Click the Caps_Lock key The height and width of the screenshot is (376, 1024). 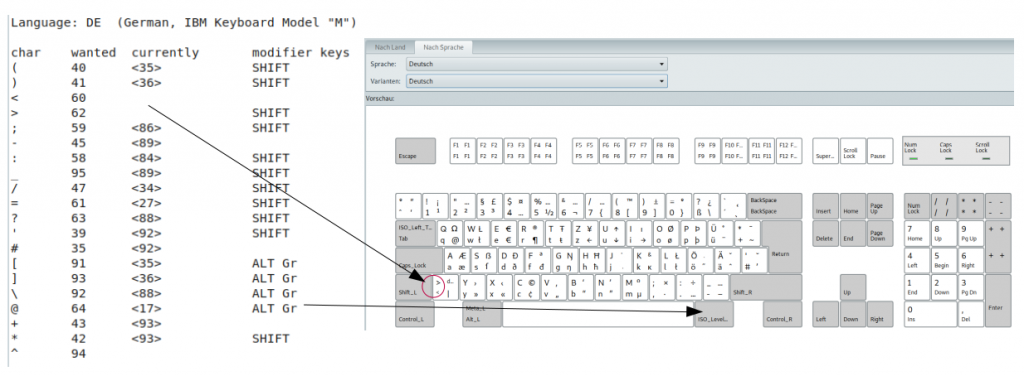419,260
